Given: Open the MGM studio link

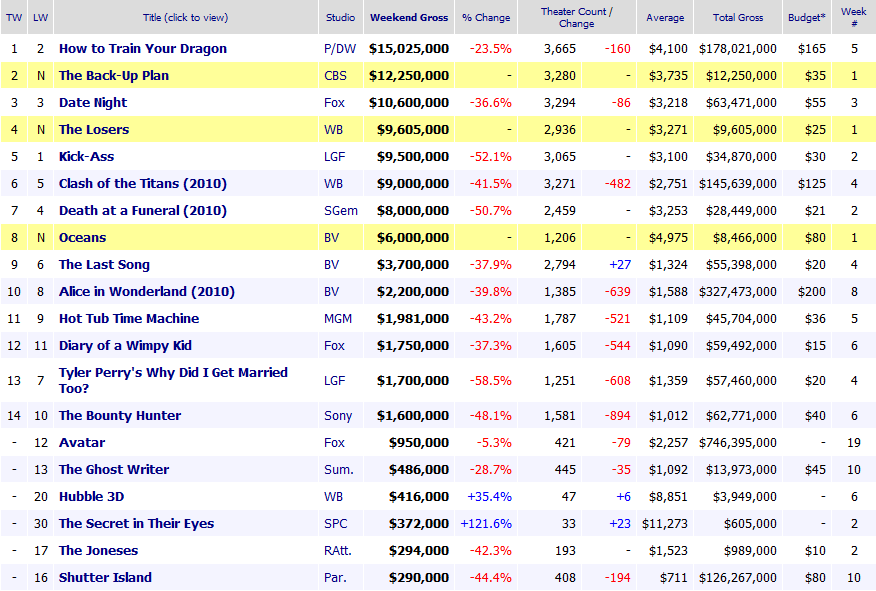Looking at the screenshot, I should (338, 318).
